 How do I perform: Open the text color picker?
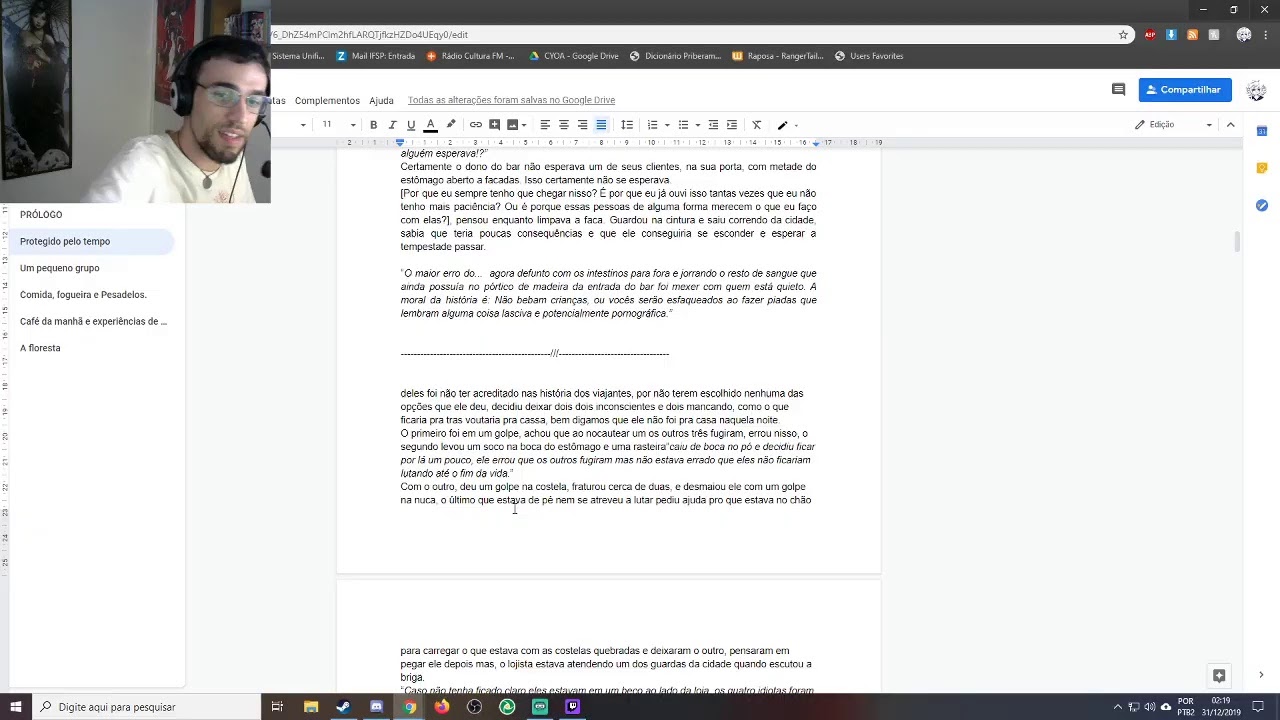point(430,125)
